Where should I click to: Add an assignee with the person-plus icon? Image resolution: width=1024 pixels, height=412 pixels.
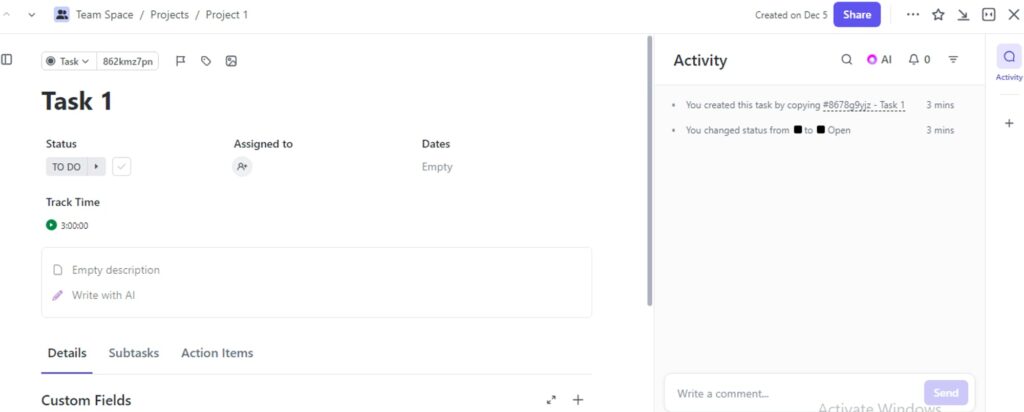[x=242, y=166]
